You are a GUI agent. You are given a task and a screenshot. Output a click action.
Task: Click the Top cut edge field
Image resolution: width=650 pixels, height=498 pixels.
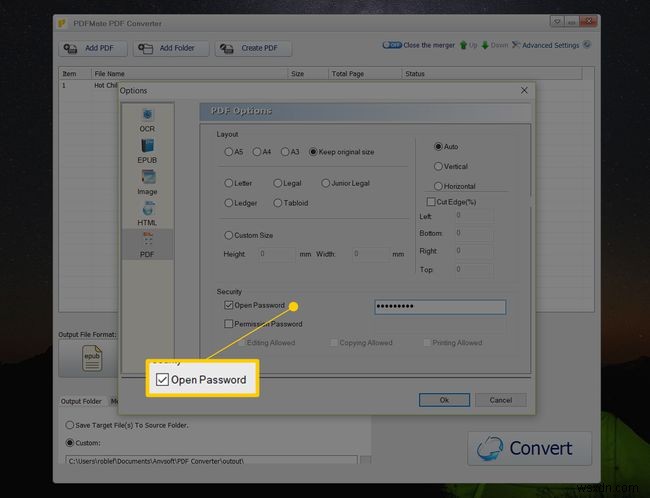coord(475,270)
